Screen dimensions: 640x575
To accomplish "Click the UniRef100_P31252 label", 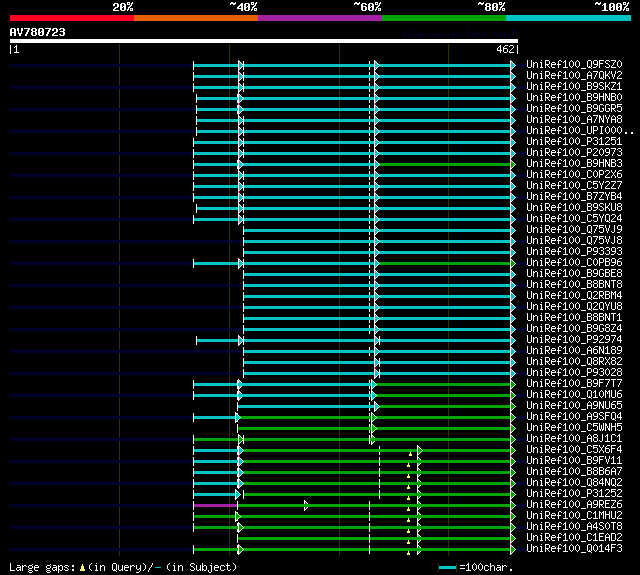I will coord(574,494).
